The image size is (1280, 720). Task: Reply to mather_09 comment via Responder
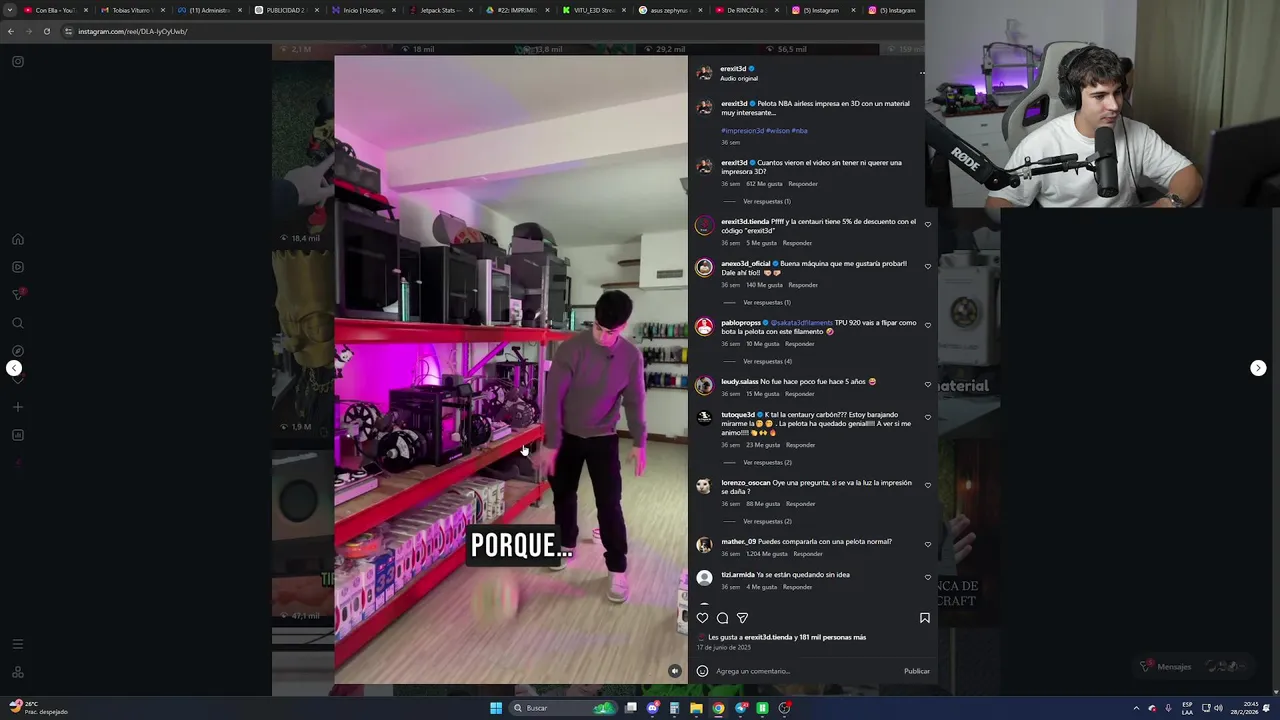(808, 554)
